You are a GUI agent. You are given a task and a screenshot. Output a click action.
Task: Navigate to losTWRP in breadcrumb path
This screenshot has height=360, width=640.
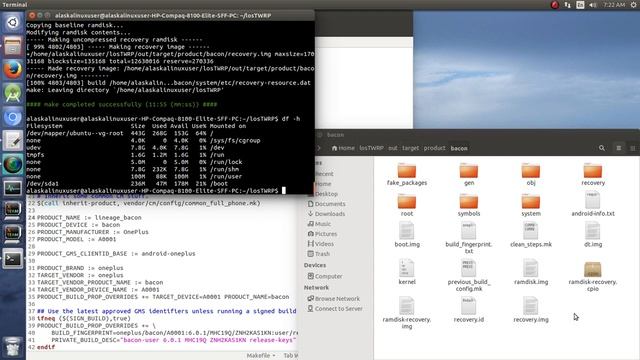371,148
